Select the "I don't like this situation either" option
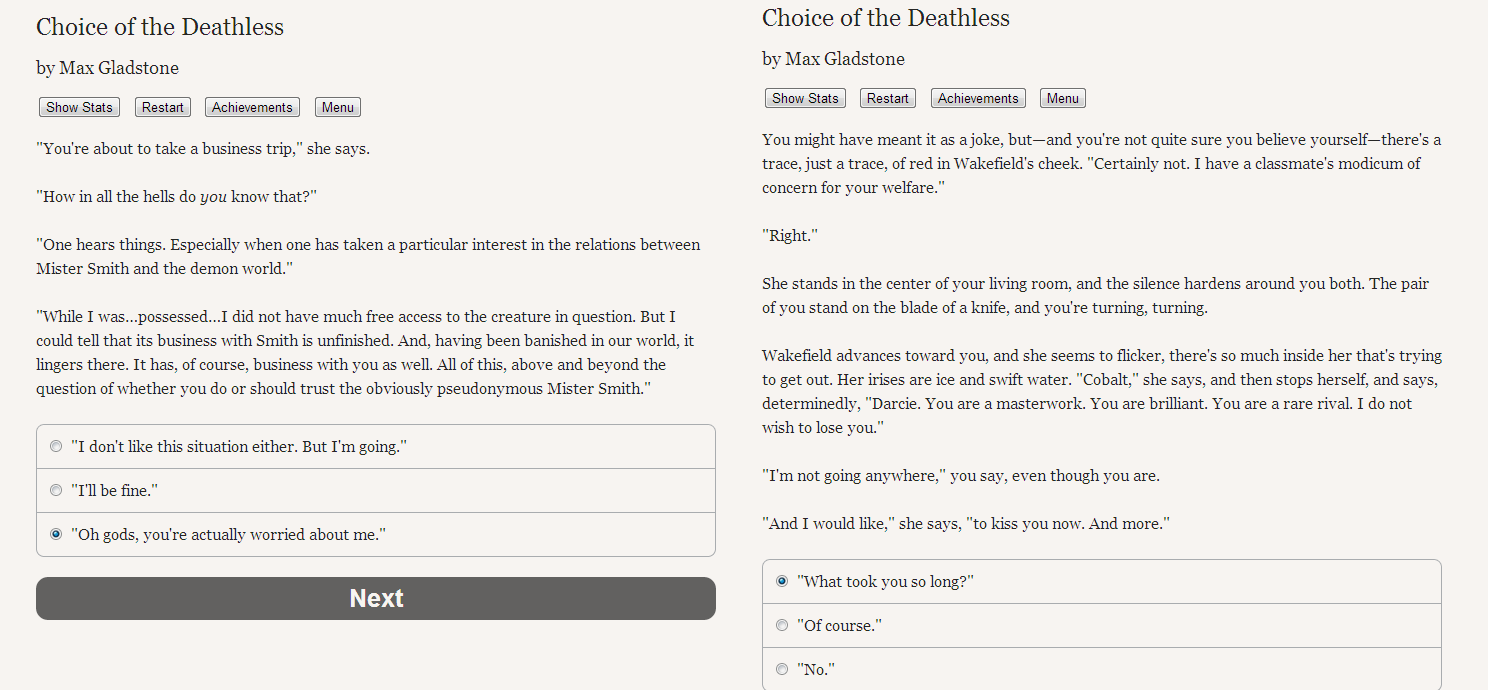 click(56, 447)
